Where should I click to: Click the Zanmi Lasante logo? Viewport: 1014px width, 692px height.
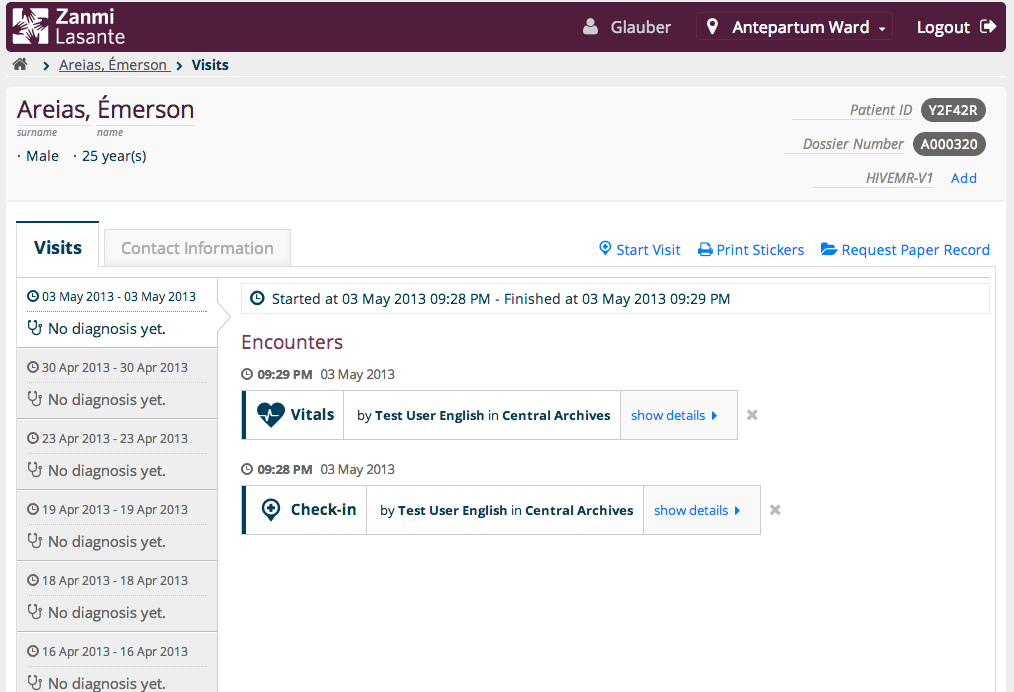tap(70, 27)
